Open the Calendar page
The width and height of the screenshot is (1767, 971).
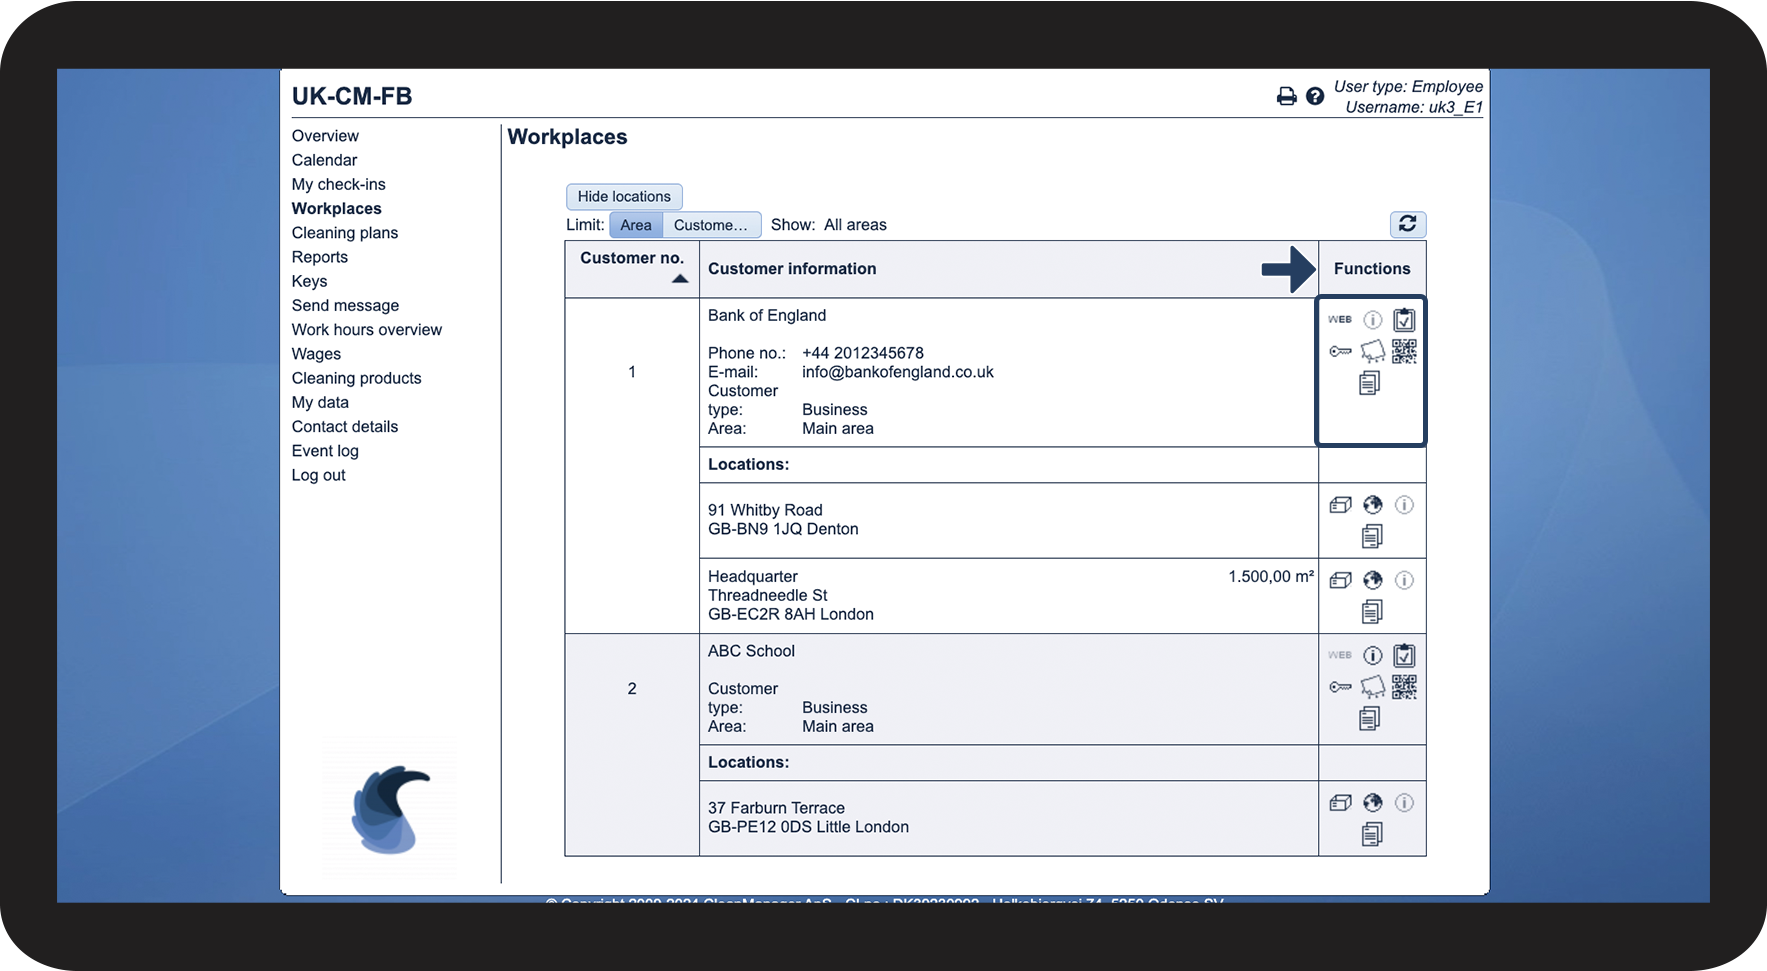324,160
